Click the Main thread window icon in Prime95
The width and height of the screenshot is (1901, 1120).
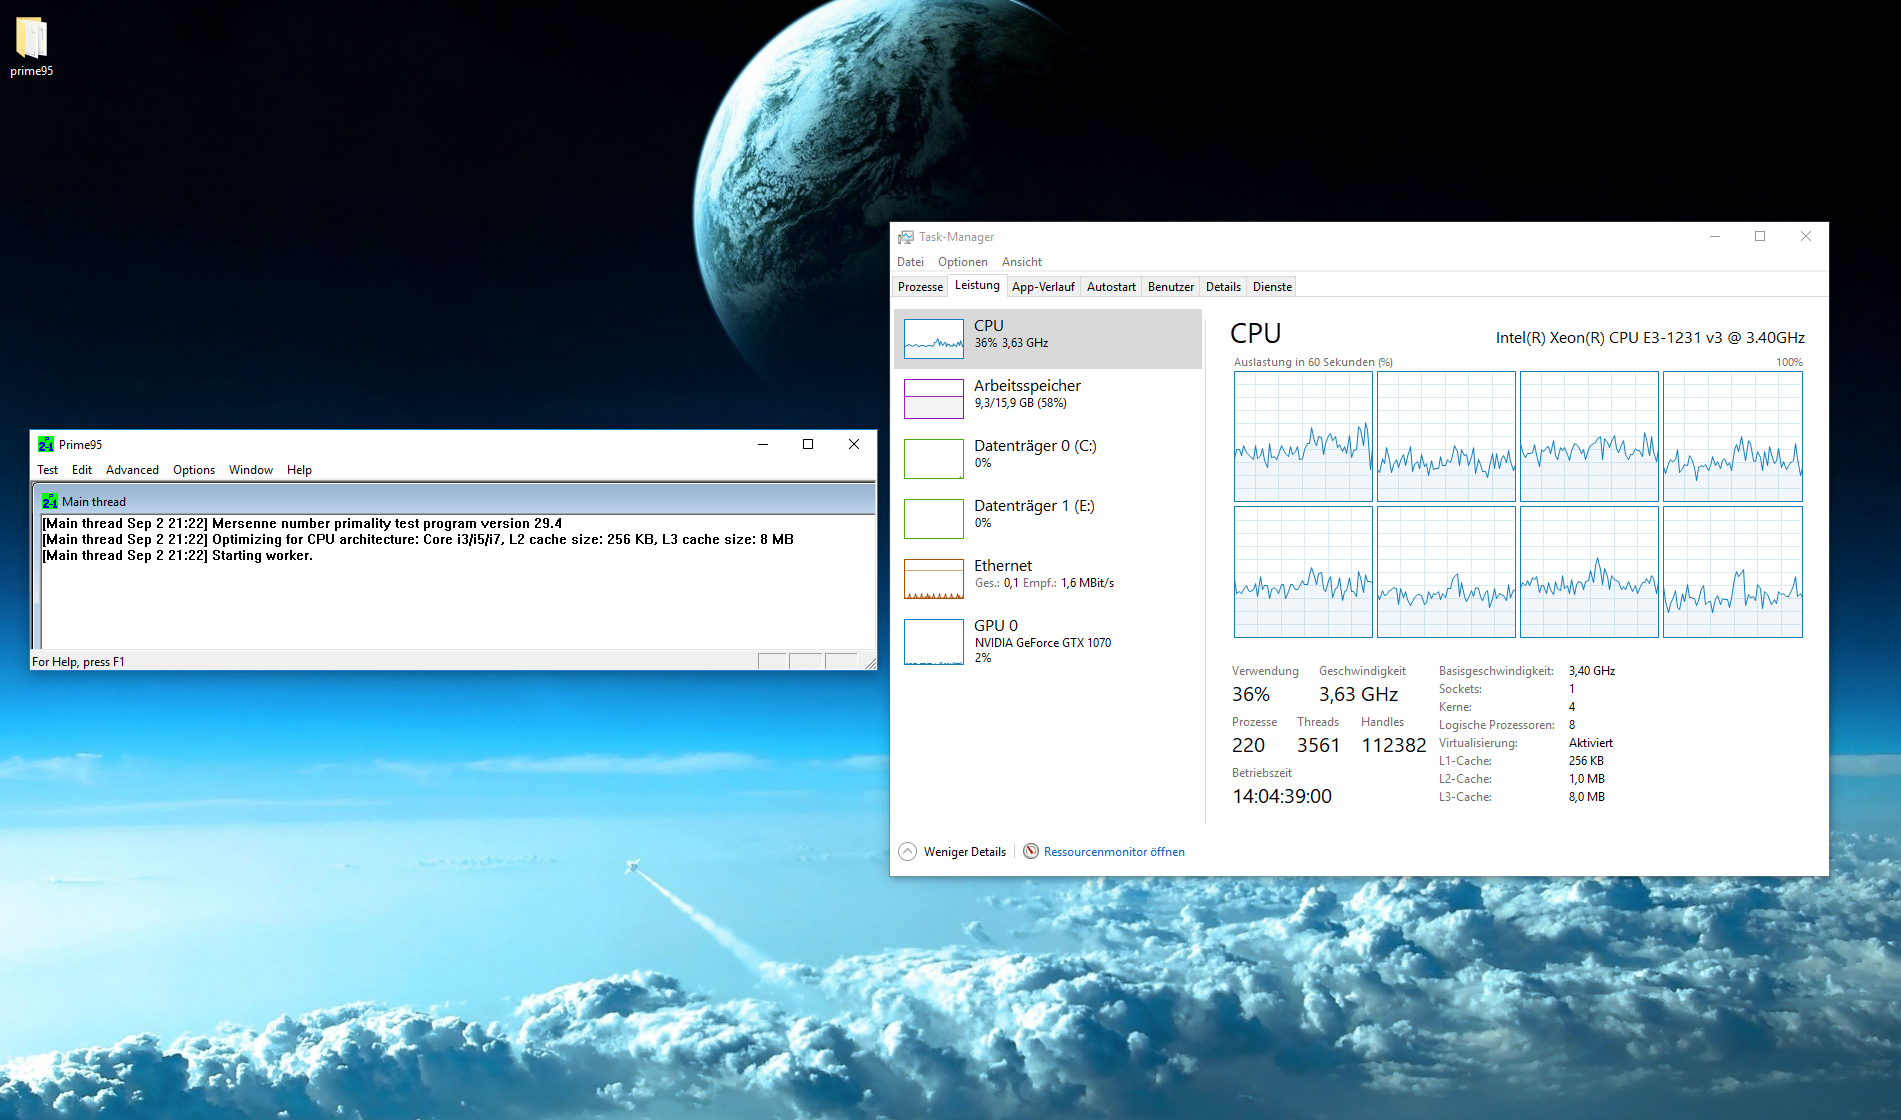click(50, 502)
